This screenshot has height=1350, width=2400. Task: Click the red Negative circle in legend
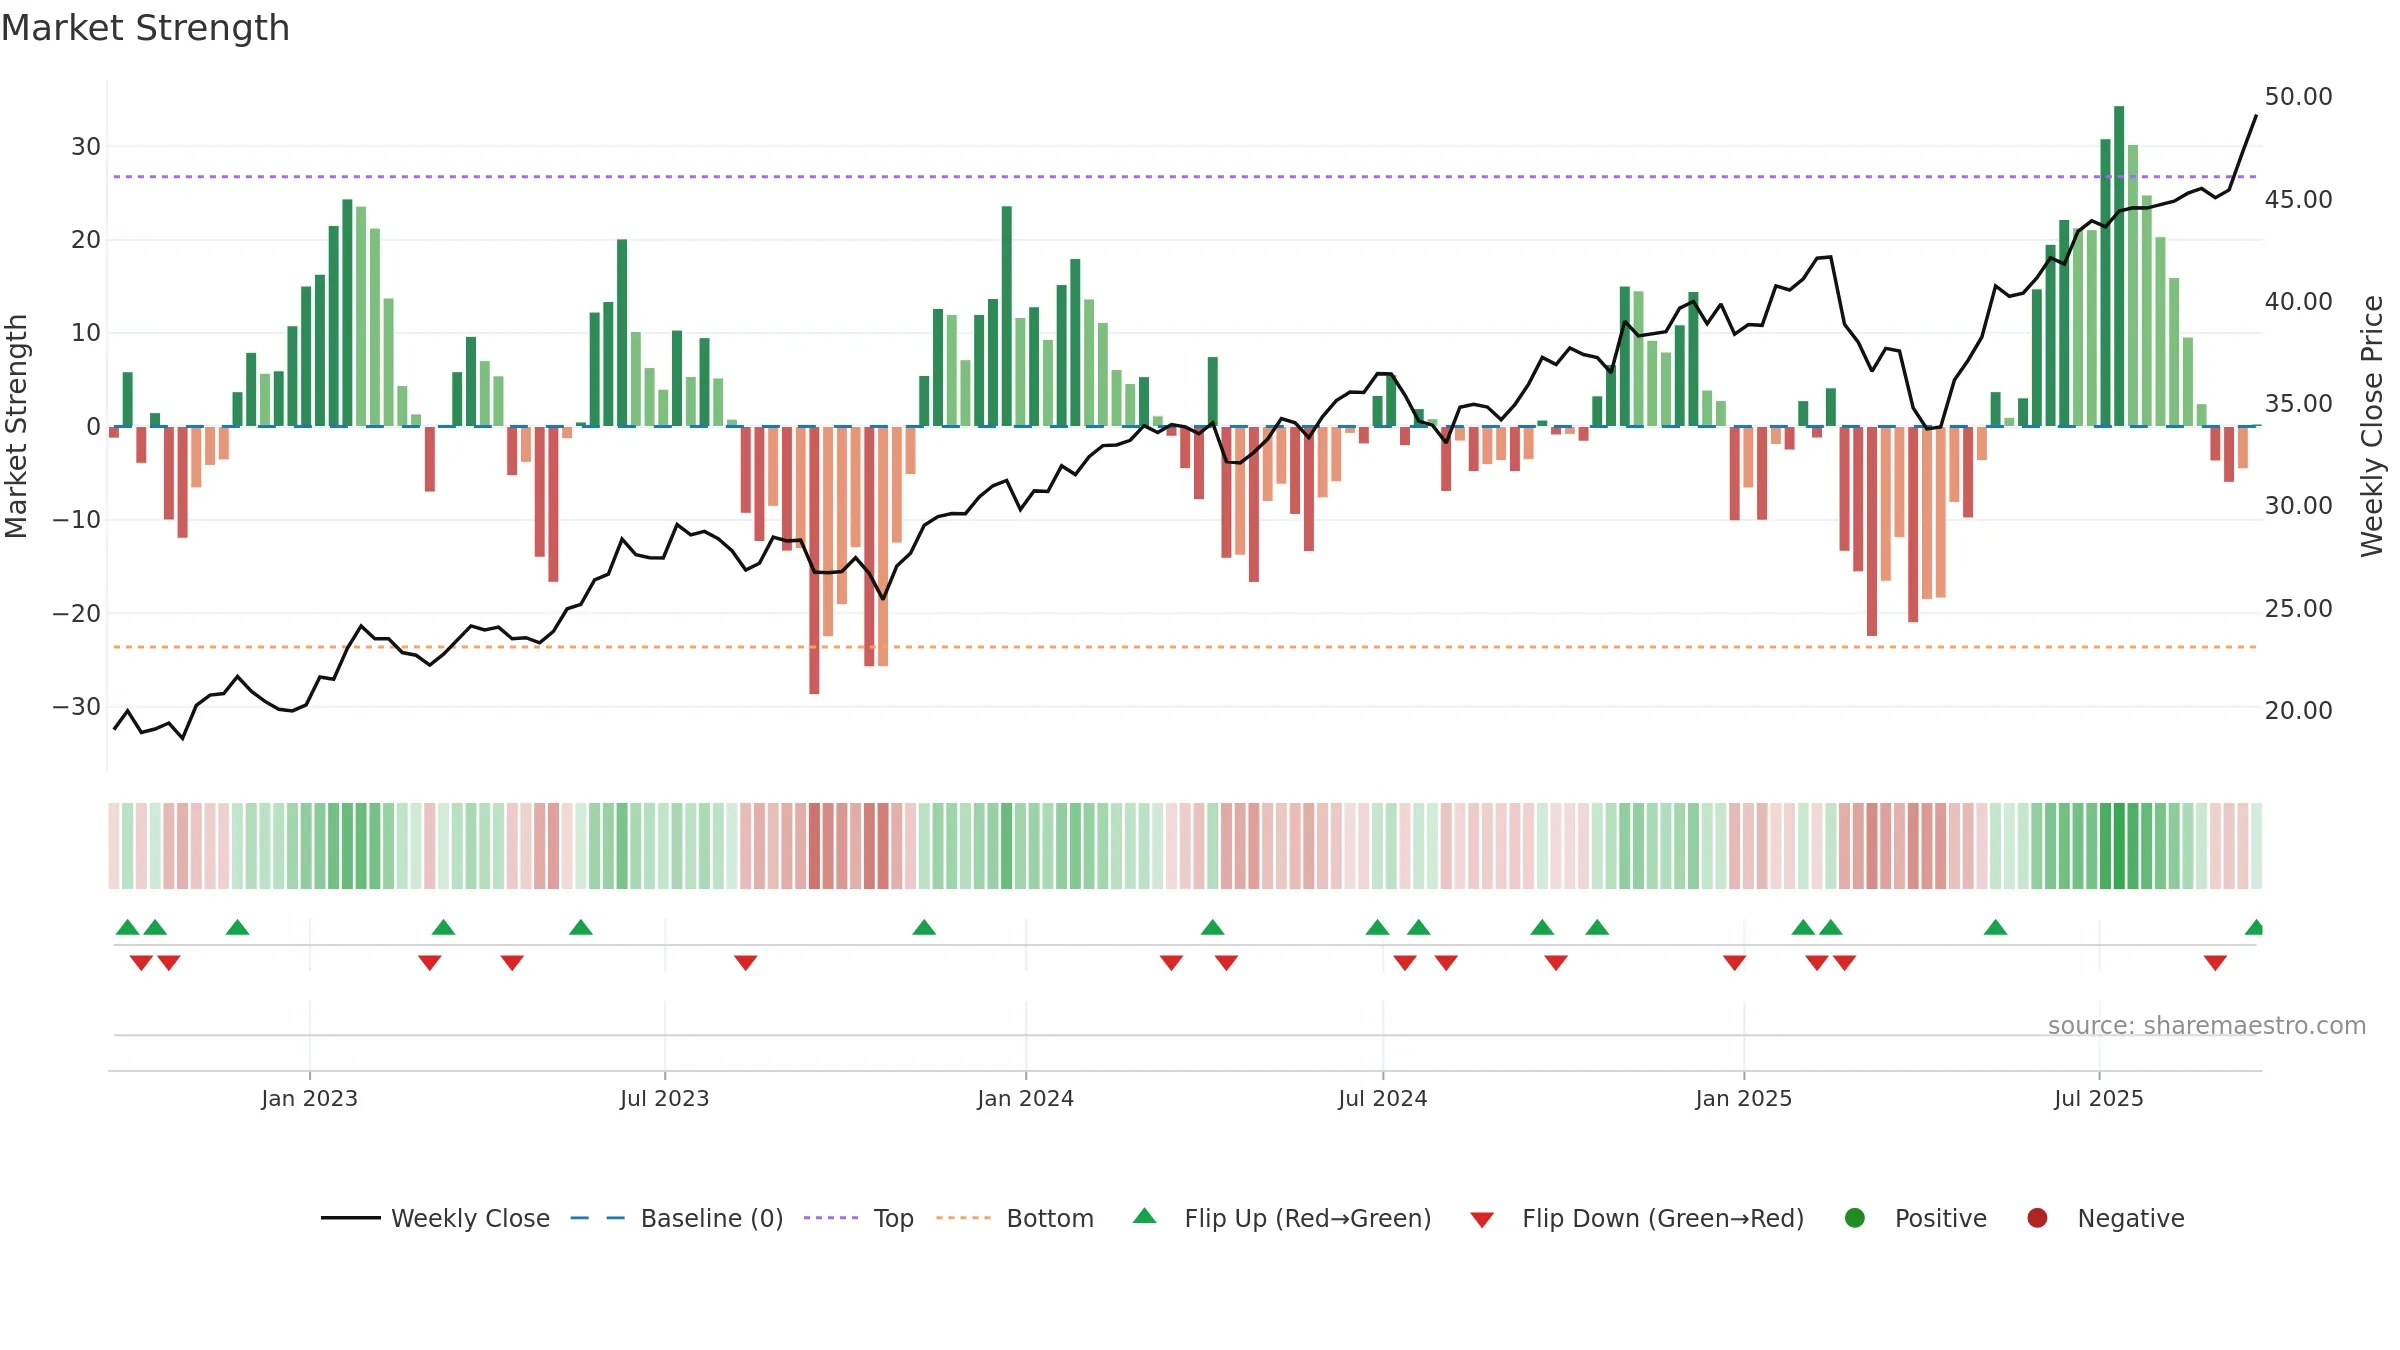coord(2037,1218)
